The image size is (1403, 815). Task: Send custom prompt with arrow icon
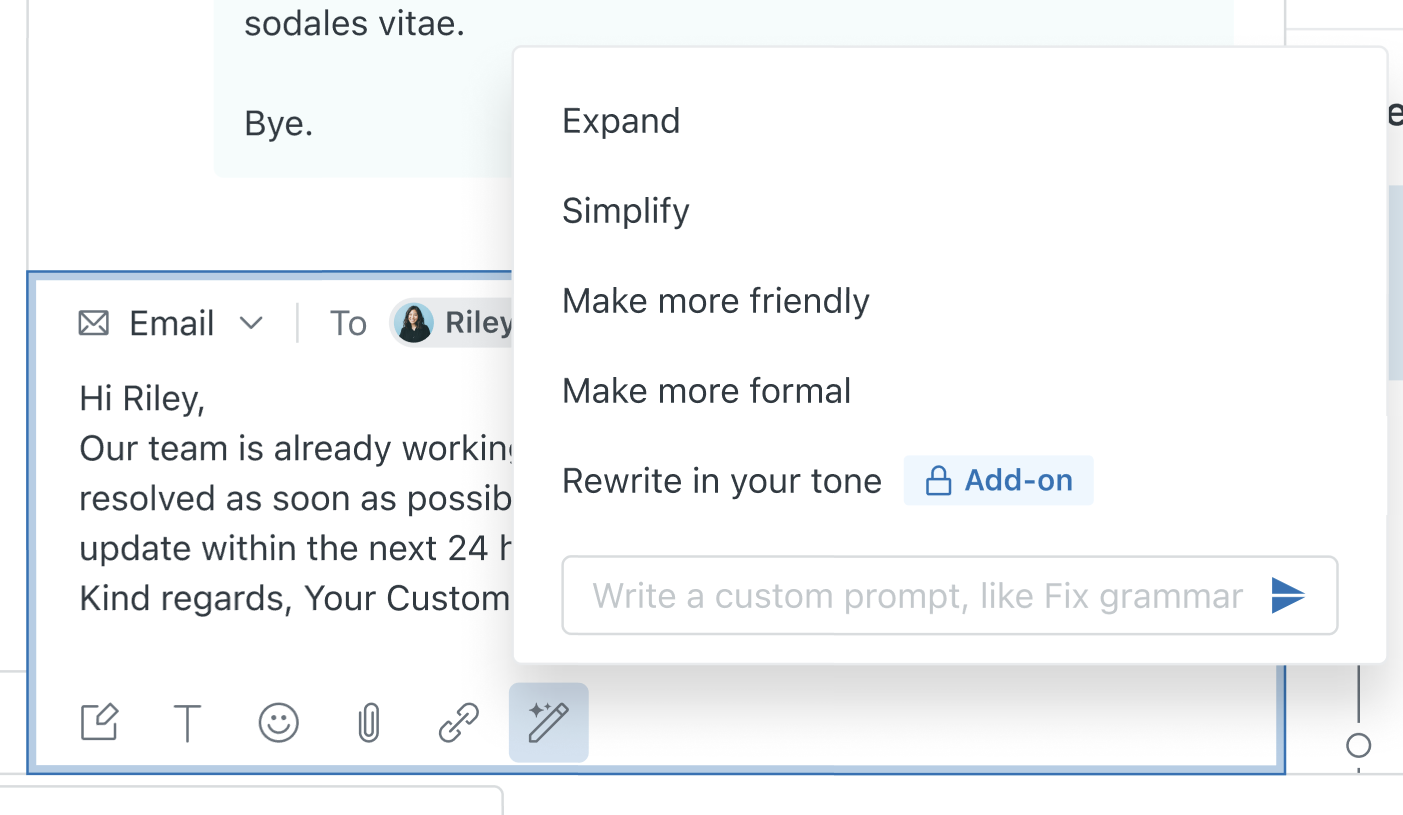click(1288, 596)
